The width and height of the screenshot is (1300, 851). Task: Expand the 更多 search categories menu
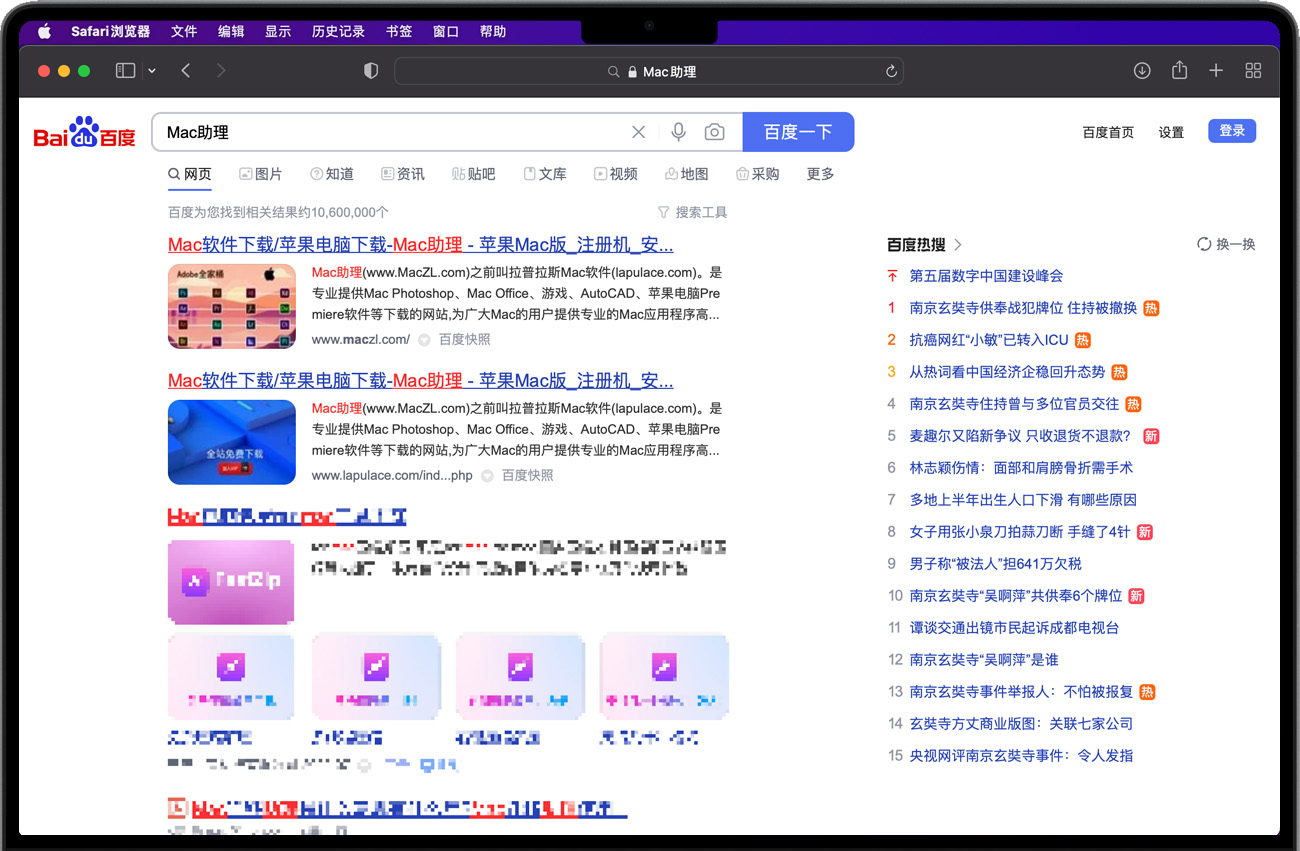point(819,173)
